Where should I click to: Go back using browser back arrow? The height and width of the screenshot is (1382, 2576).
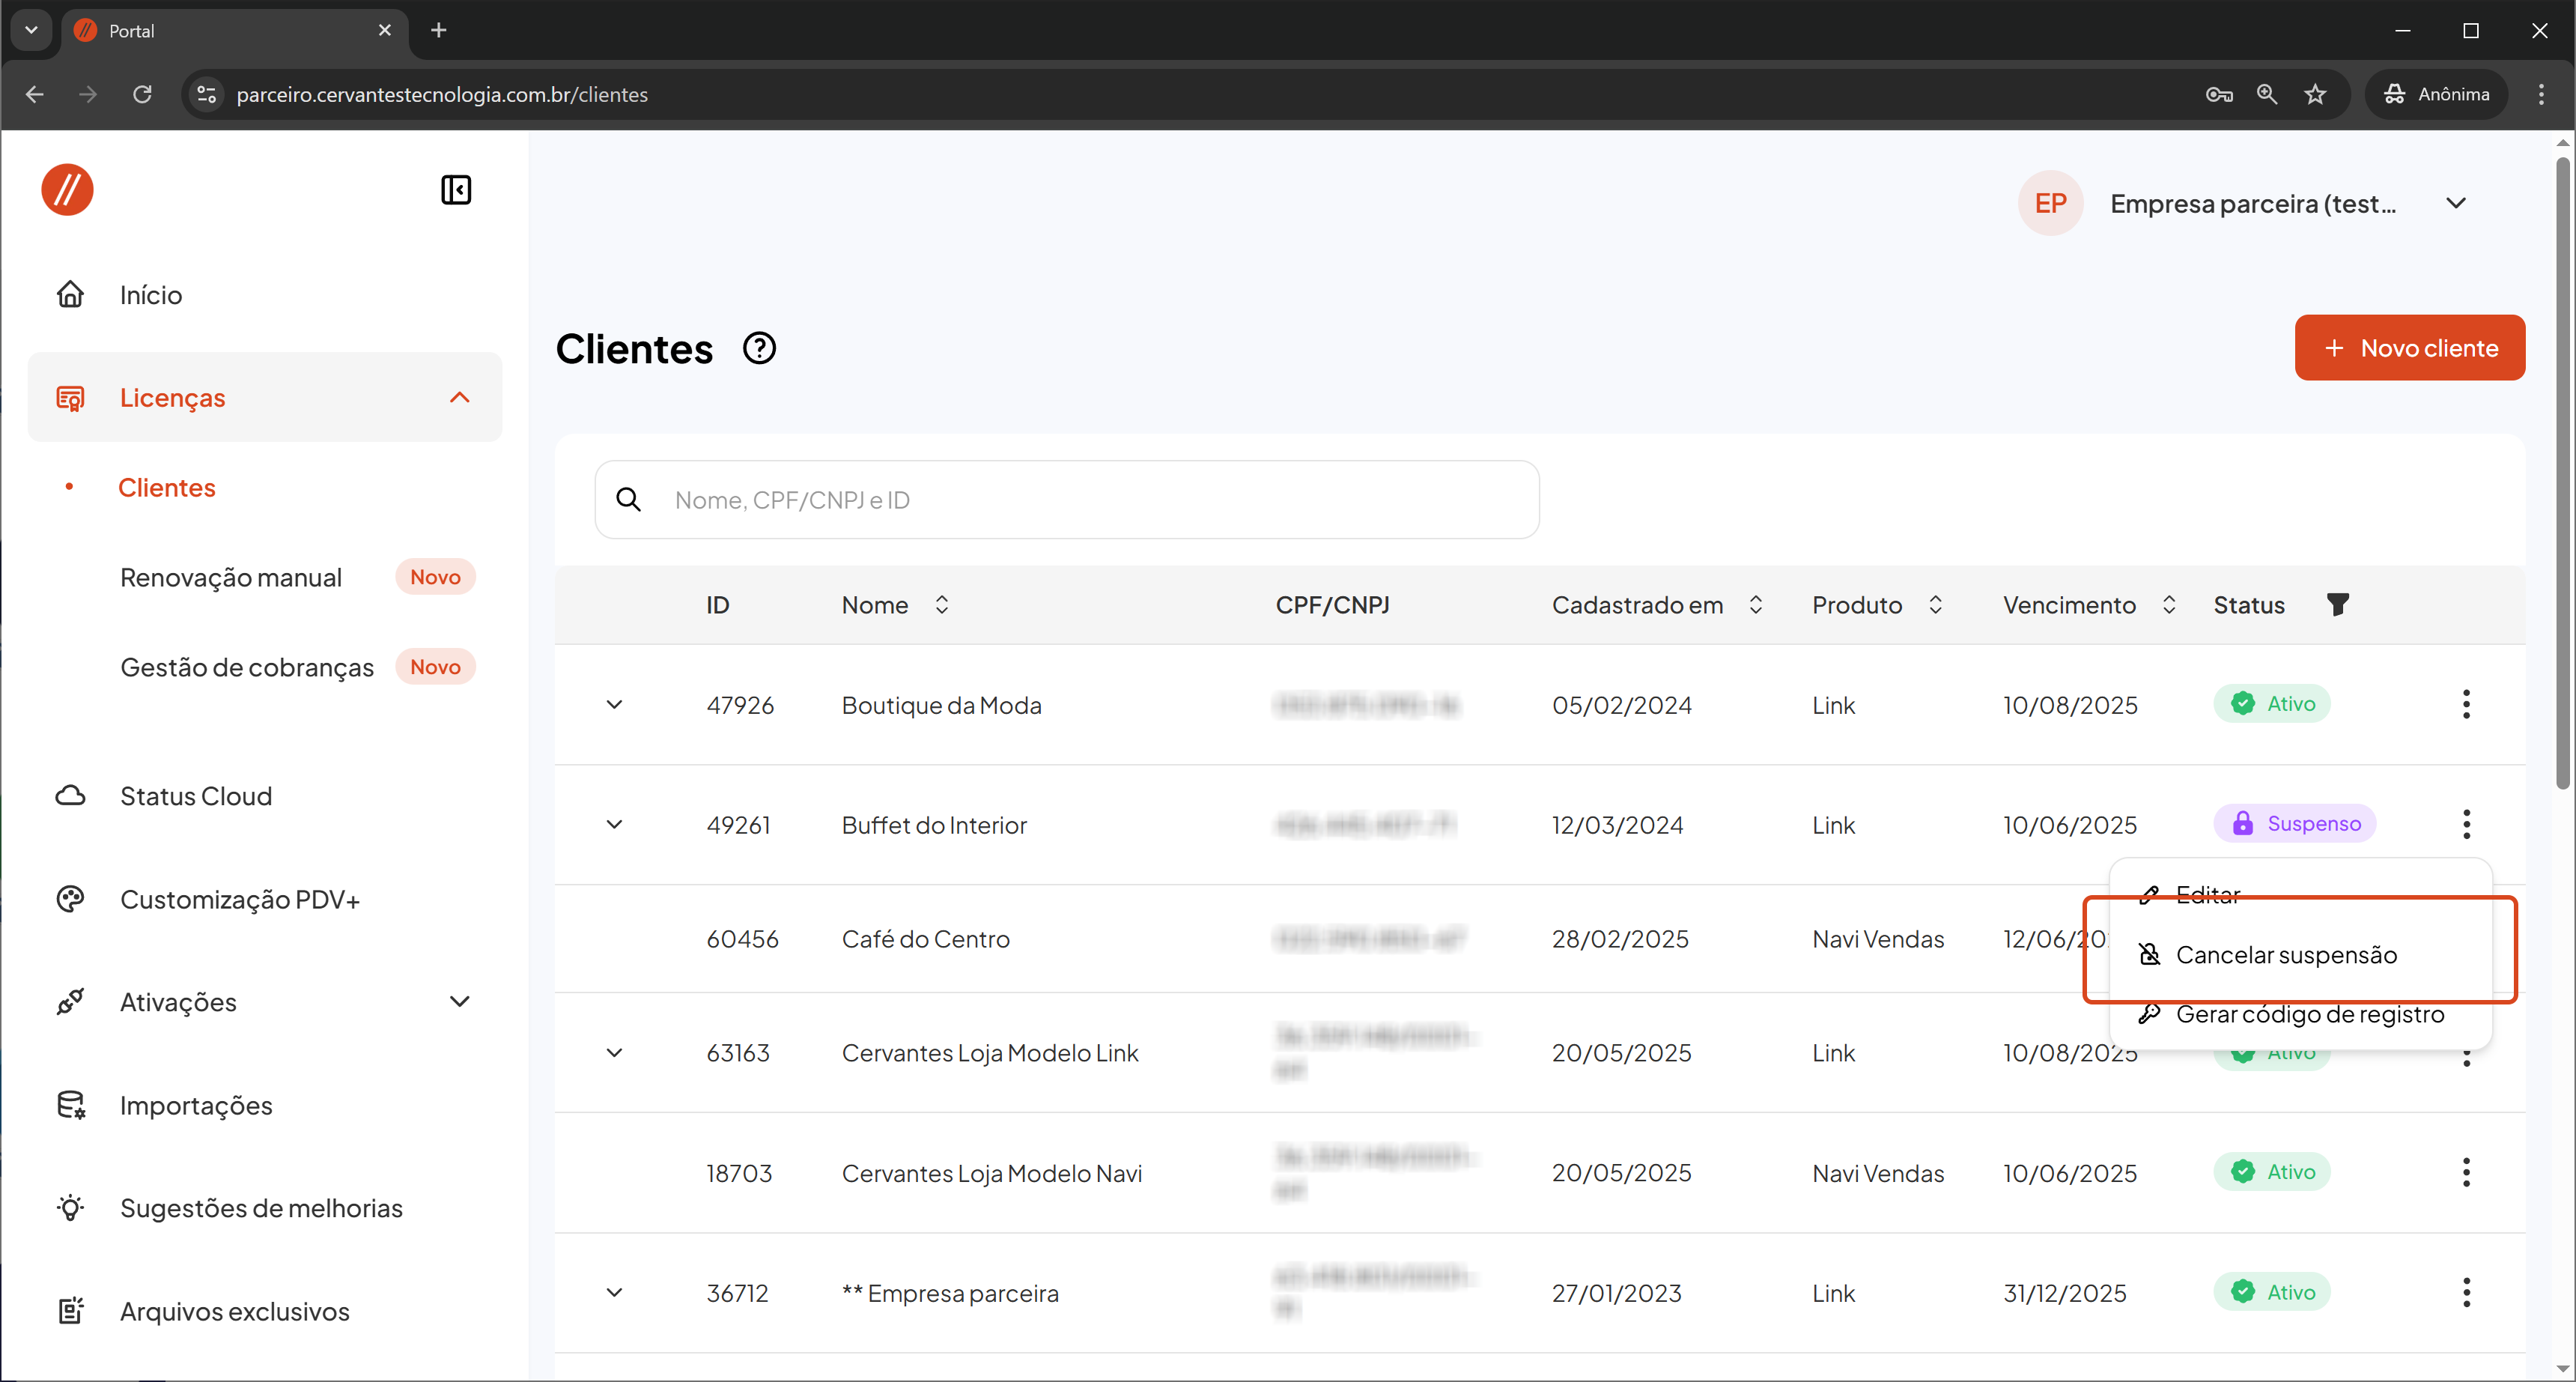pyautogui.click(x=35, y=94)
